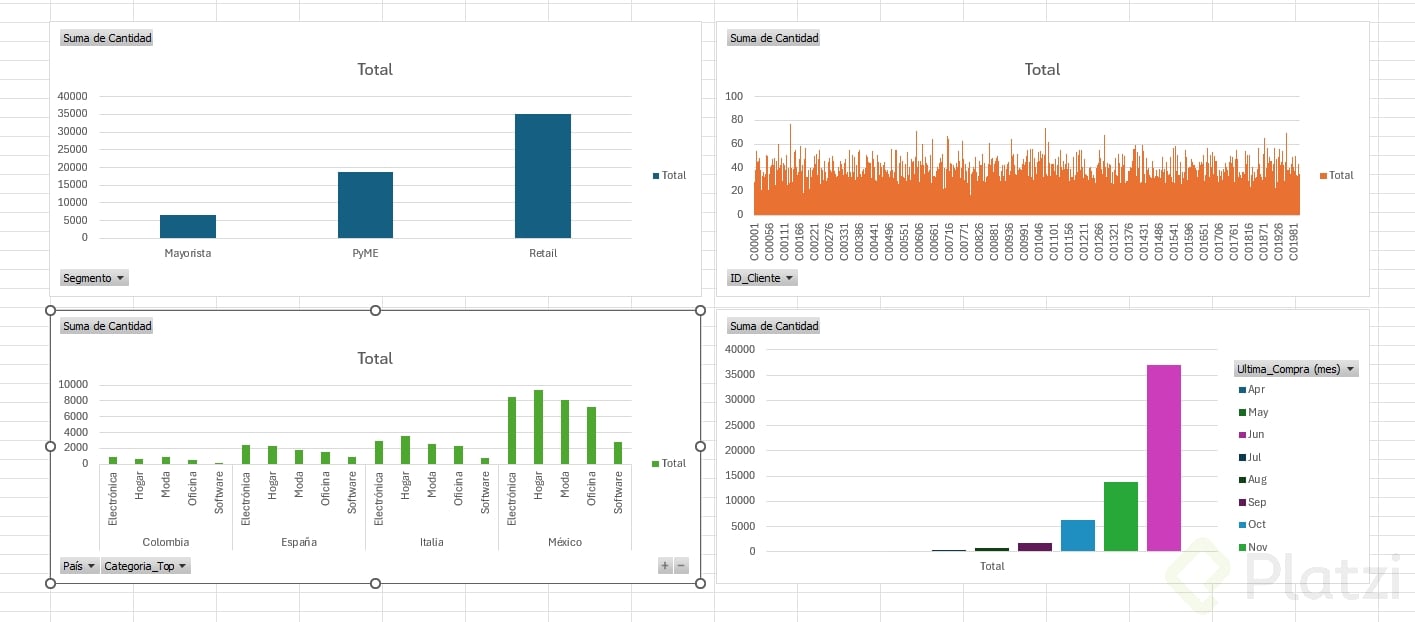Open the Categoria_Top field filter dropdown
The image size is (1415, 622).
point(145,566)
